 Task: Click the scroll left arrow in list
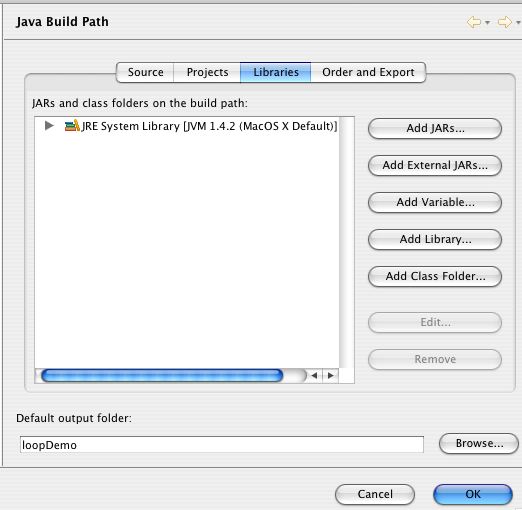pos(314,376)
